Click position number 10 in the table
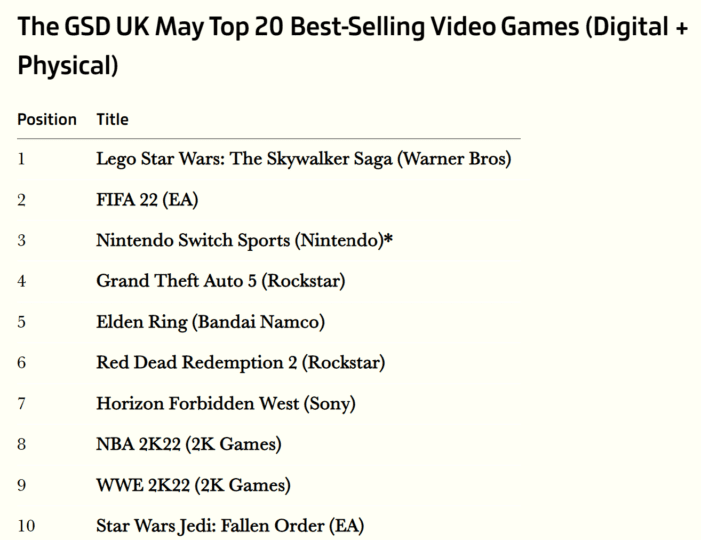The height and width of the screenshot is (540, 701). pos(26,526)
